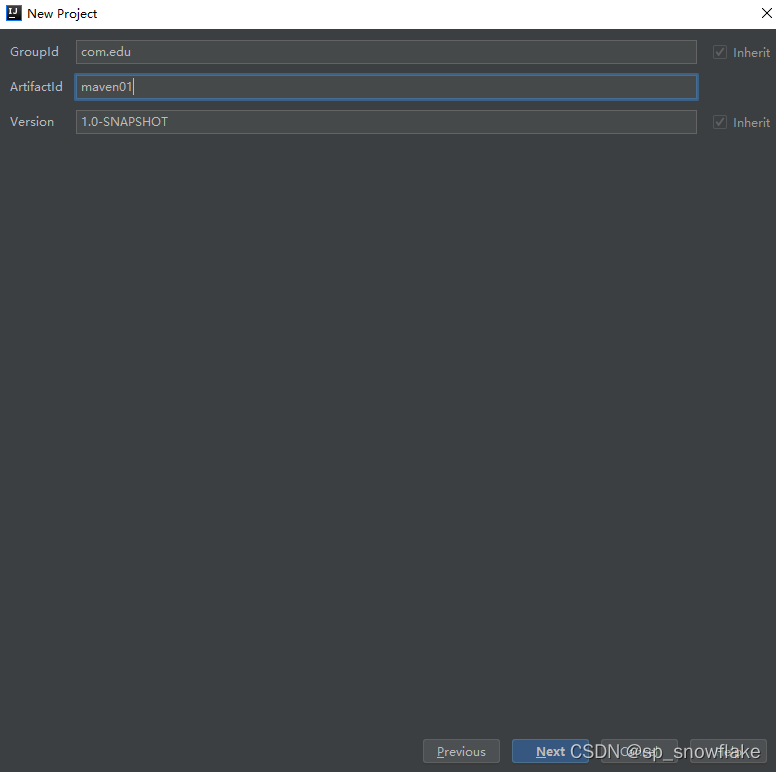Click the New Project window title

click(x=62, y=14)
